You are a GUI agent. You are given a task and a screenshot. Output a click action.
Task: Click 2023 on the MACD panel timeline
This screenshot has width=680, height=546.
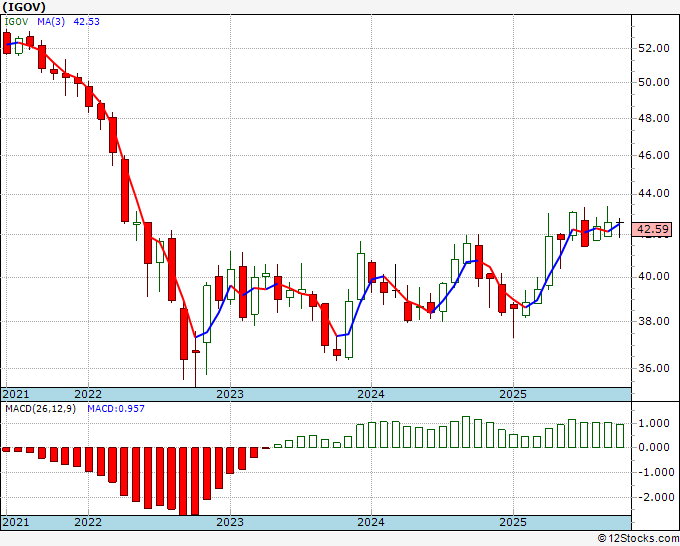coord(230,522)
